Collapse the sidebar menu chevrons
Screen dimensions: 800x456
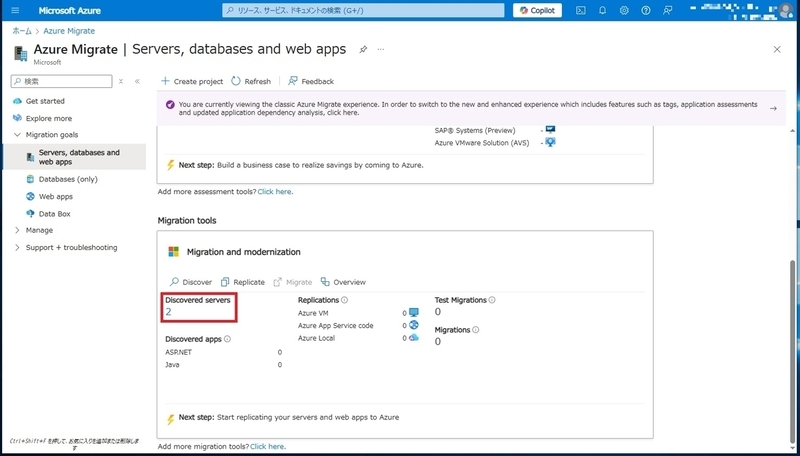137,81
